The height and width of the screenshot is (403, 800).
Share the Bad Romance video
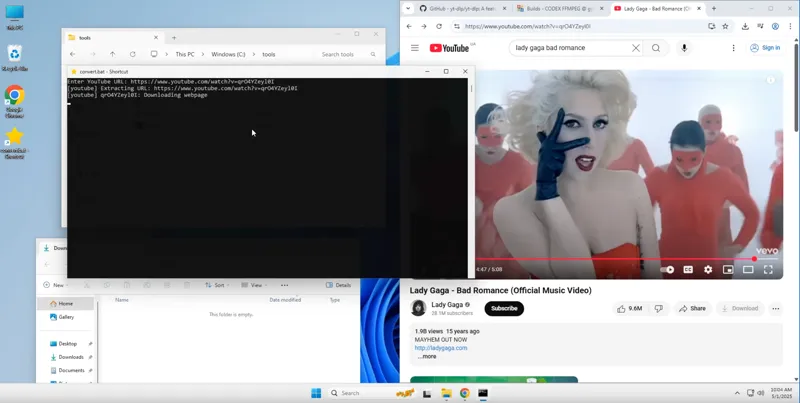click(x=692, y=309)
